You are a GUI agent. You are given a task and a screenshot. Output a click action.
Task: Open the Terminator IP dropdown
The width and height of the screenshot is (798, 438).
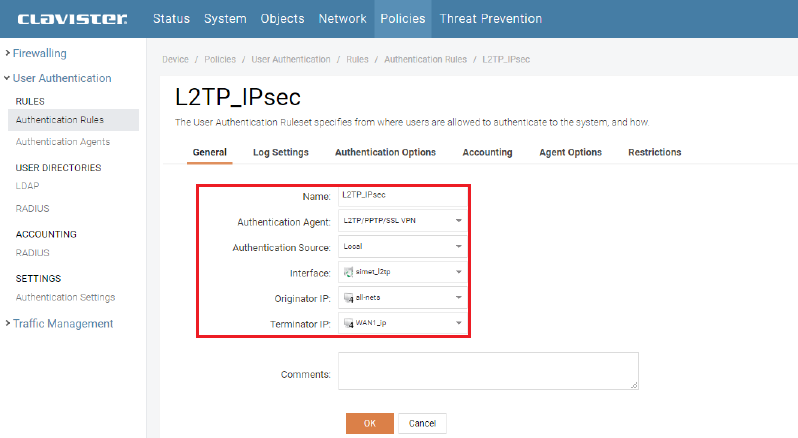(x=401, y=323)
